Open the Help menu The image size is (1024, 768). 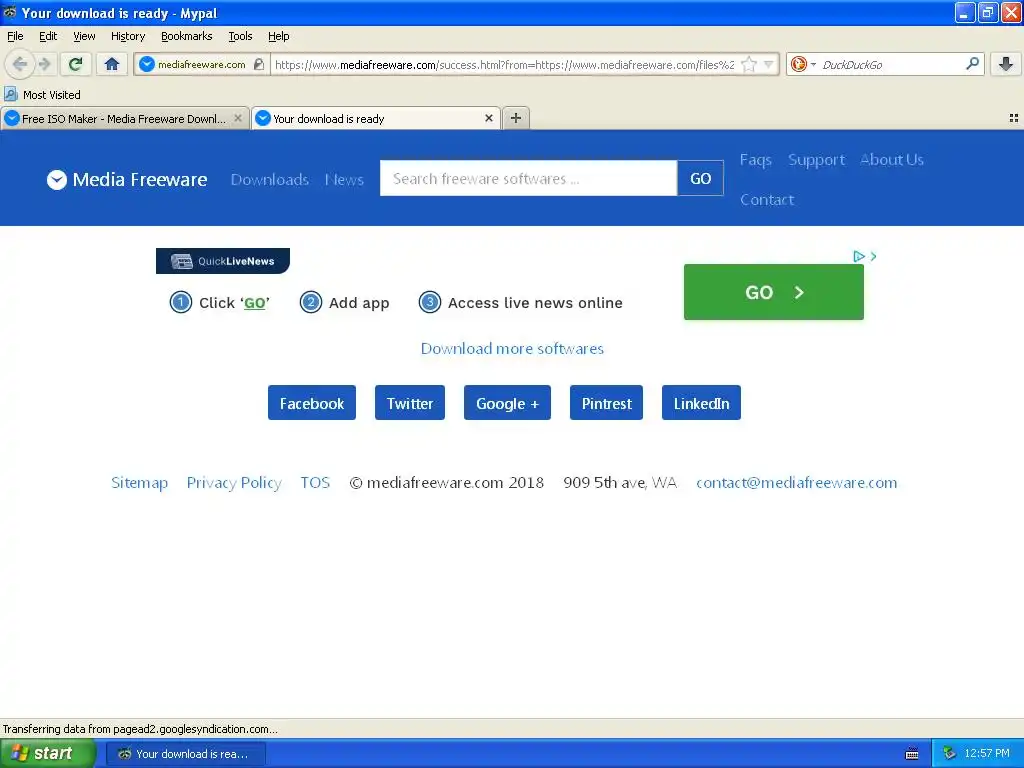278,36
